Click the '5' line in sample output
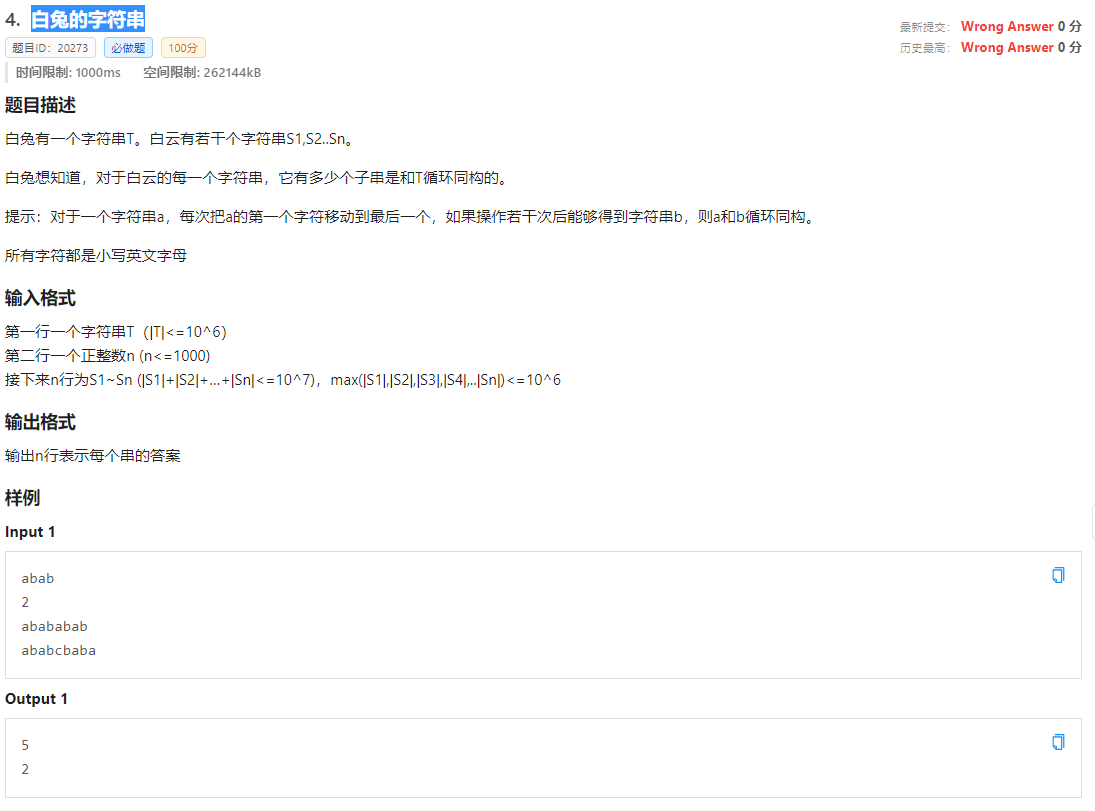 [25, 745]
